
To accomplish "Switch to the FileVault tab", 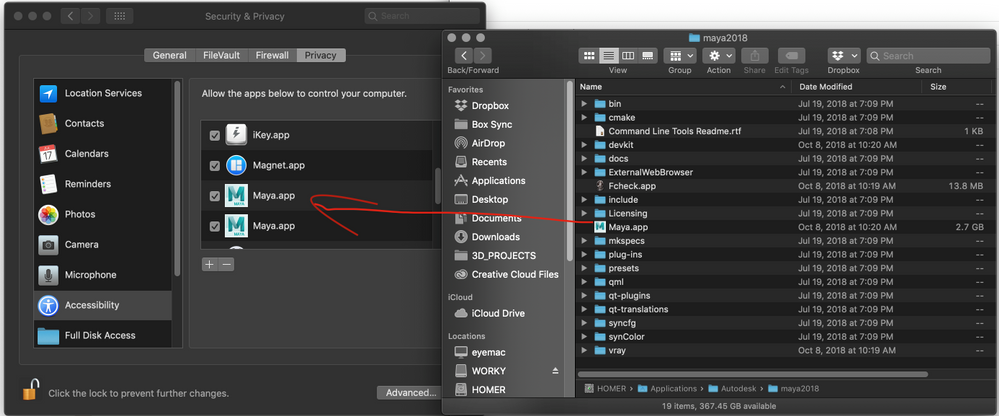I will point(221,55).
